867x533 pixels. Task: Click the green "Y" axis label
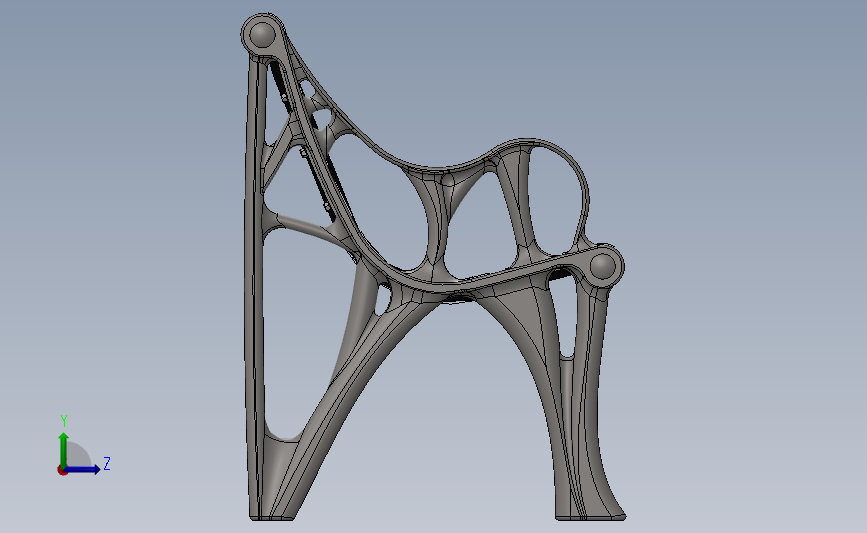(64, 421)
